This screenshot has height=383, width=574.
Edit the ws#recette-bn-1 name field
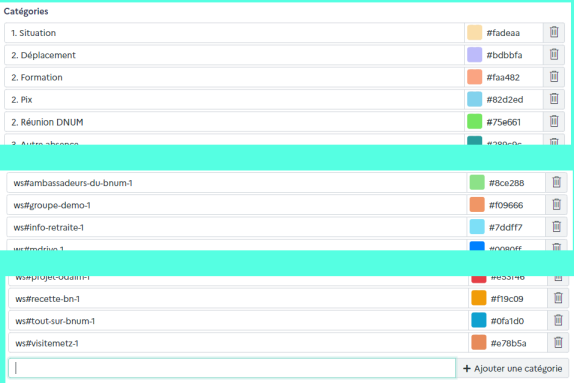point(239,298)
